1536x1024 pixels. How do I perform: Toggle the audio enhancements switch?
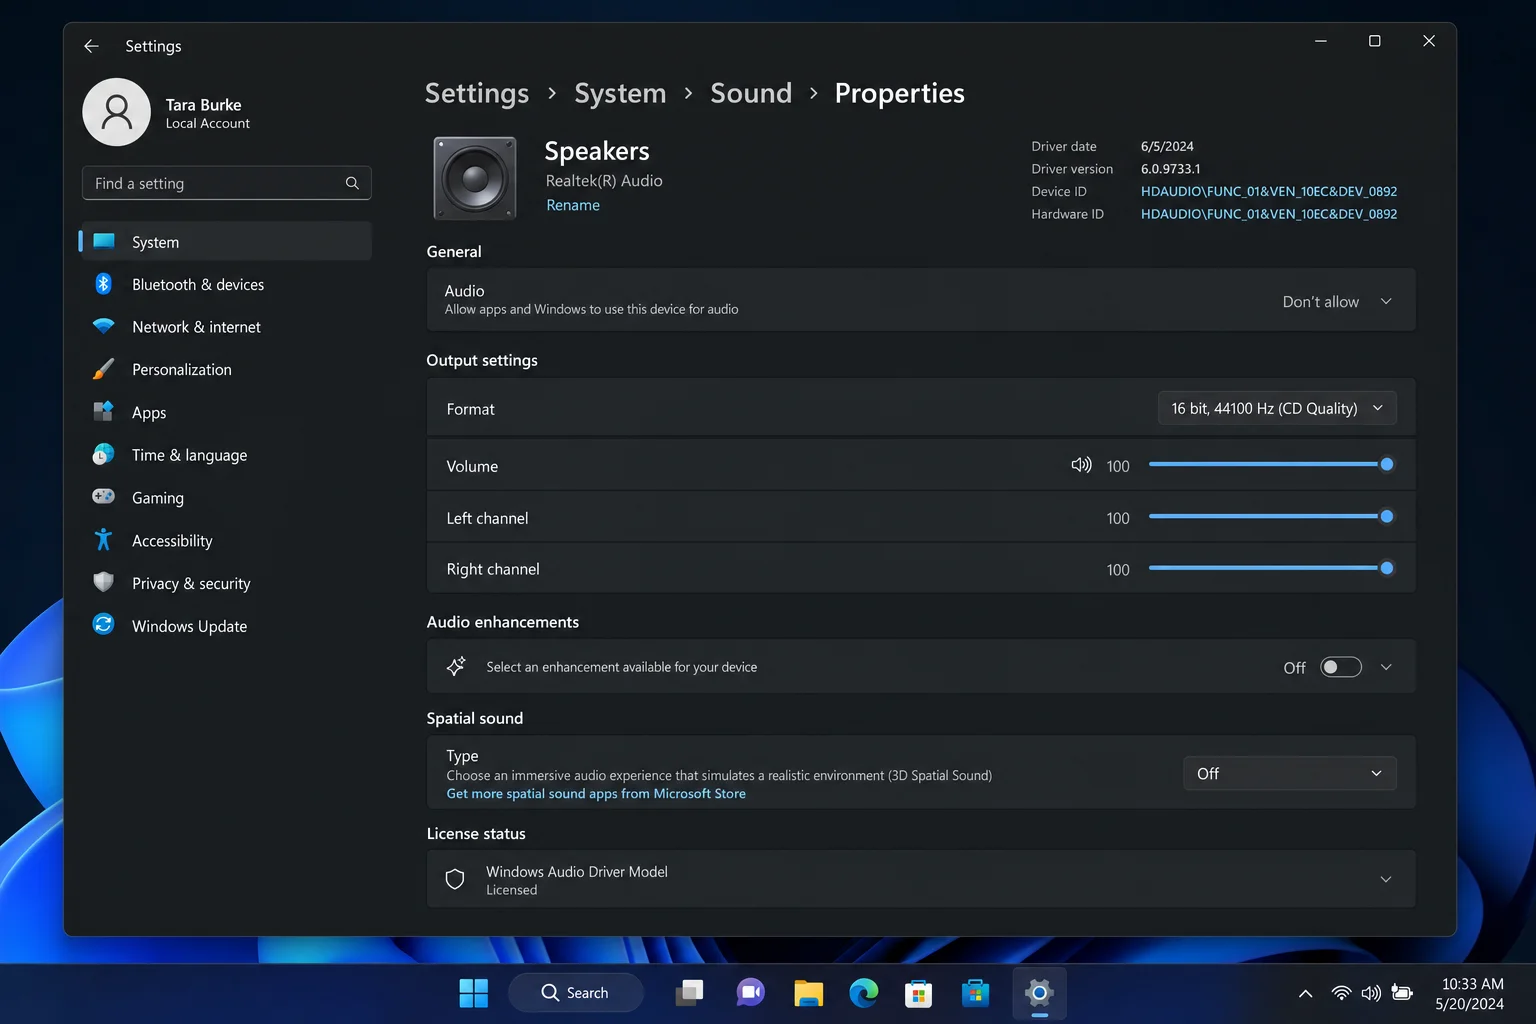(1341, 667)
